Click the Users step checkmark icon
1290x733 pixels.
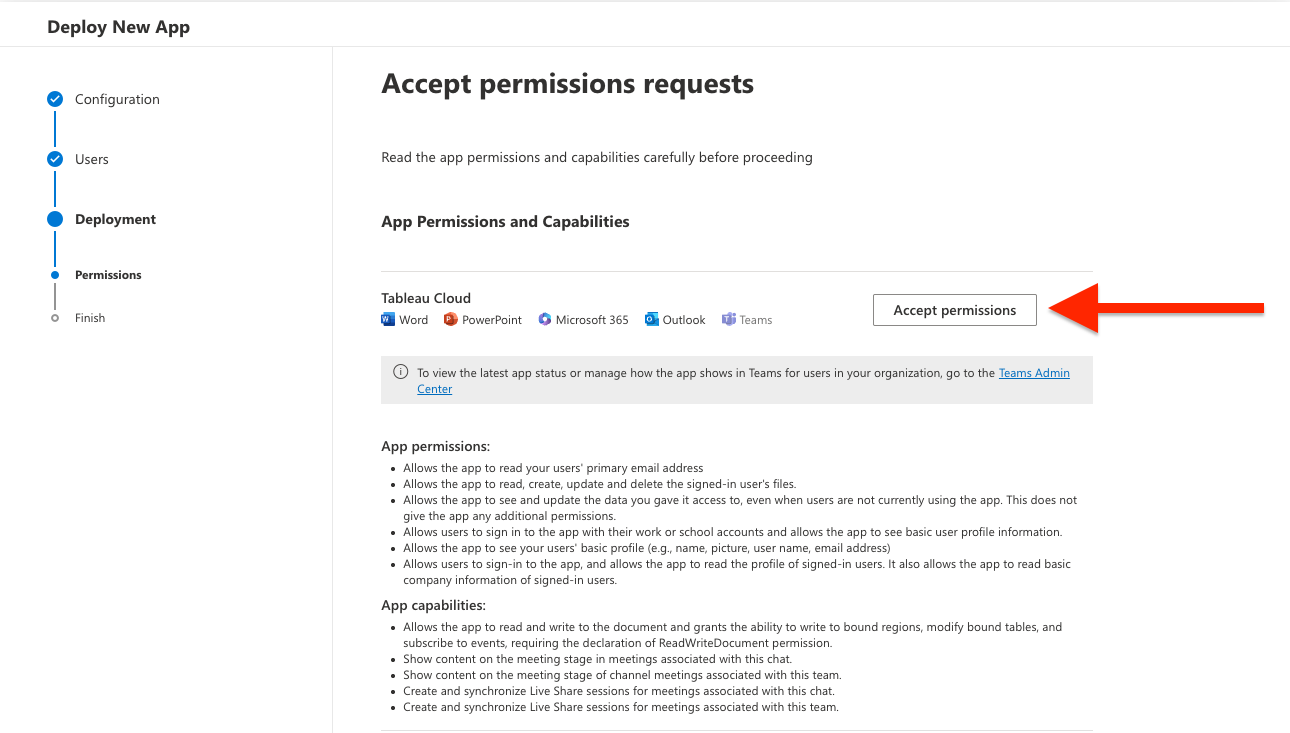pos(55,159)
